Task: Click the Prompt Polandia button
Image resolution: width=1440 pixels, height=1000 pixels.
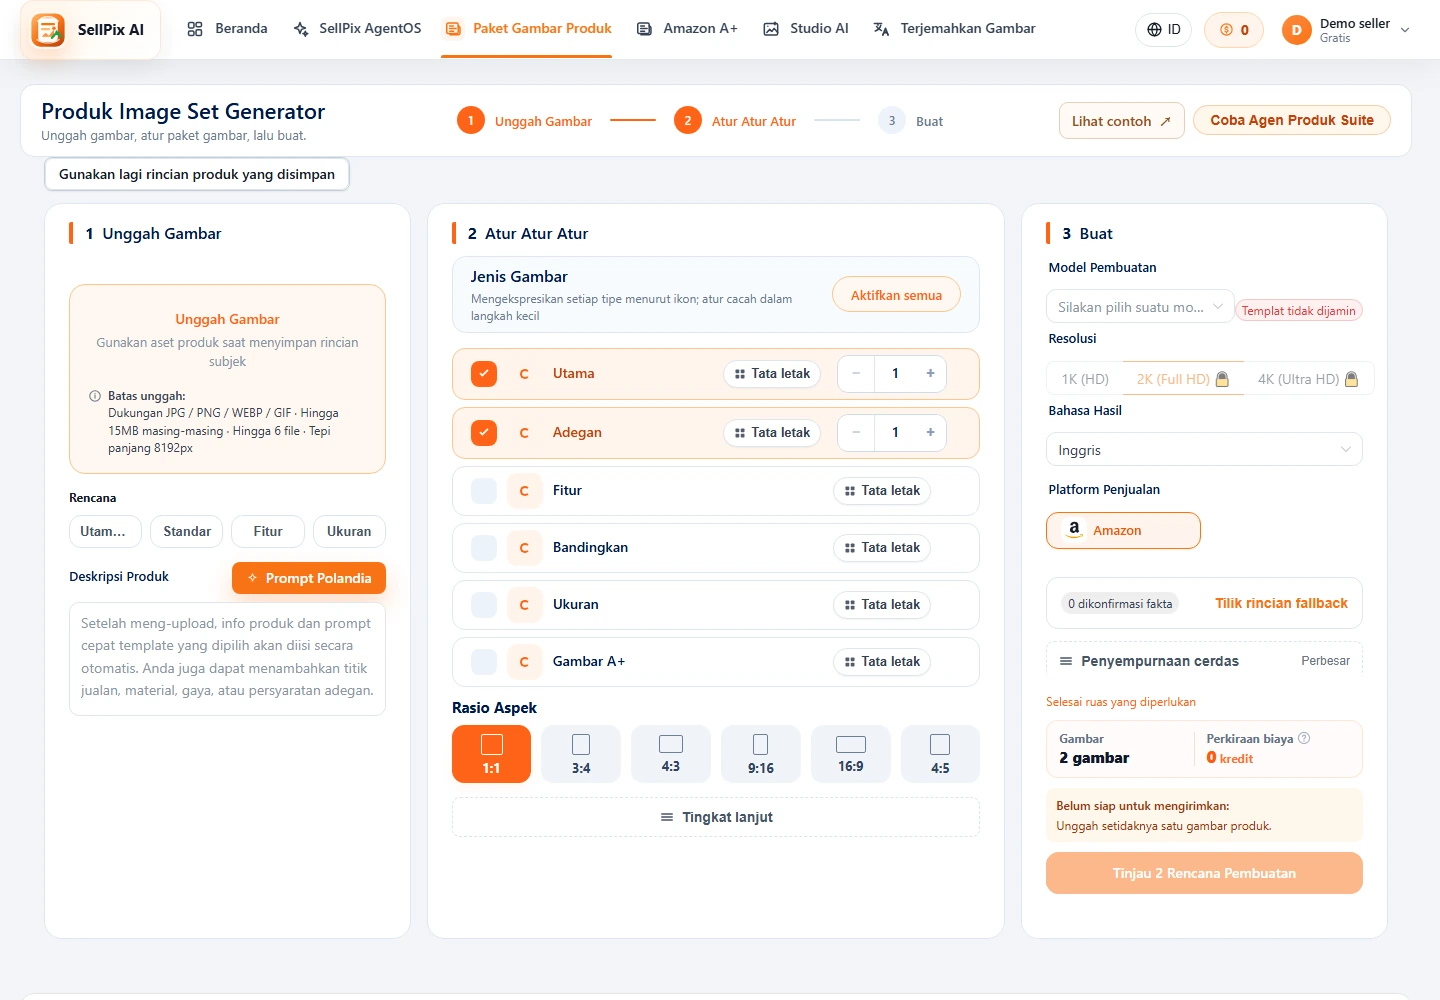Action: click(309, 578)
